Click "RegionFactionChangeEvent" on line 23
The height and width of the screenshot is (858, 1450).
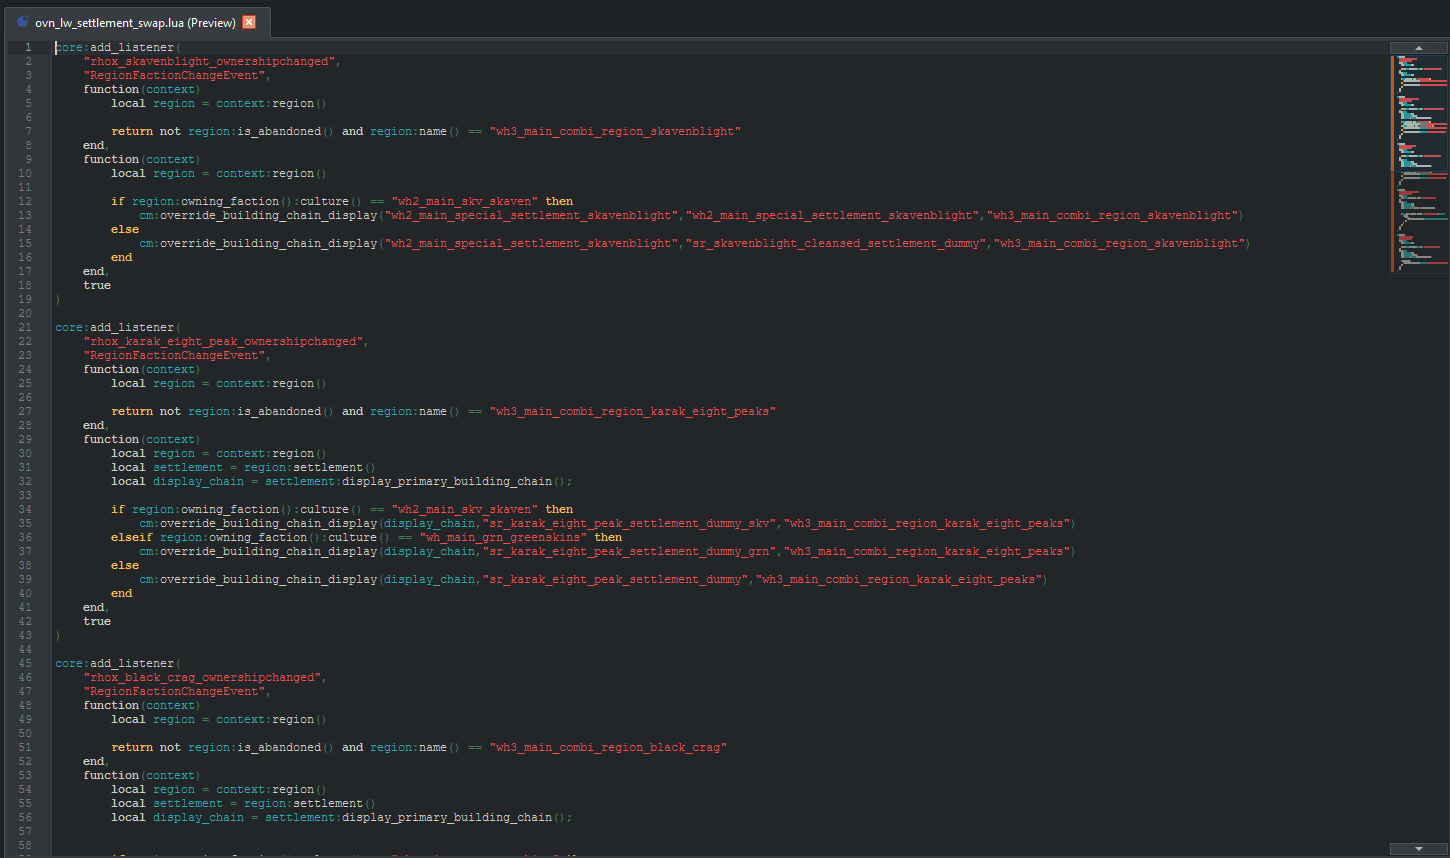(x=175, y=355)
